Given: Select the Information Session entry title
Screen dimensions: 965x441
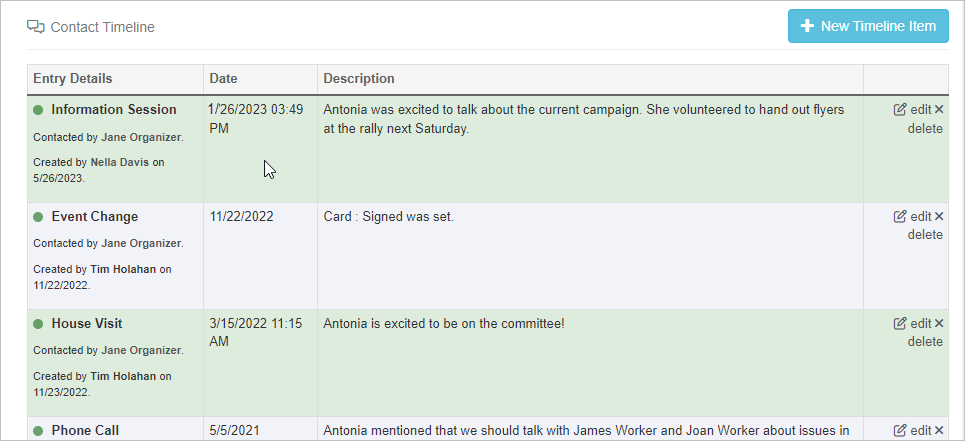Looking at the screenshot, I should coord(114,109).
